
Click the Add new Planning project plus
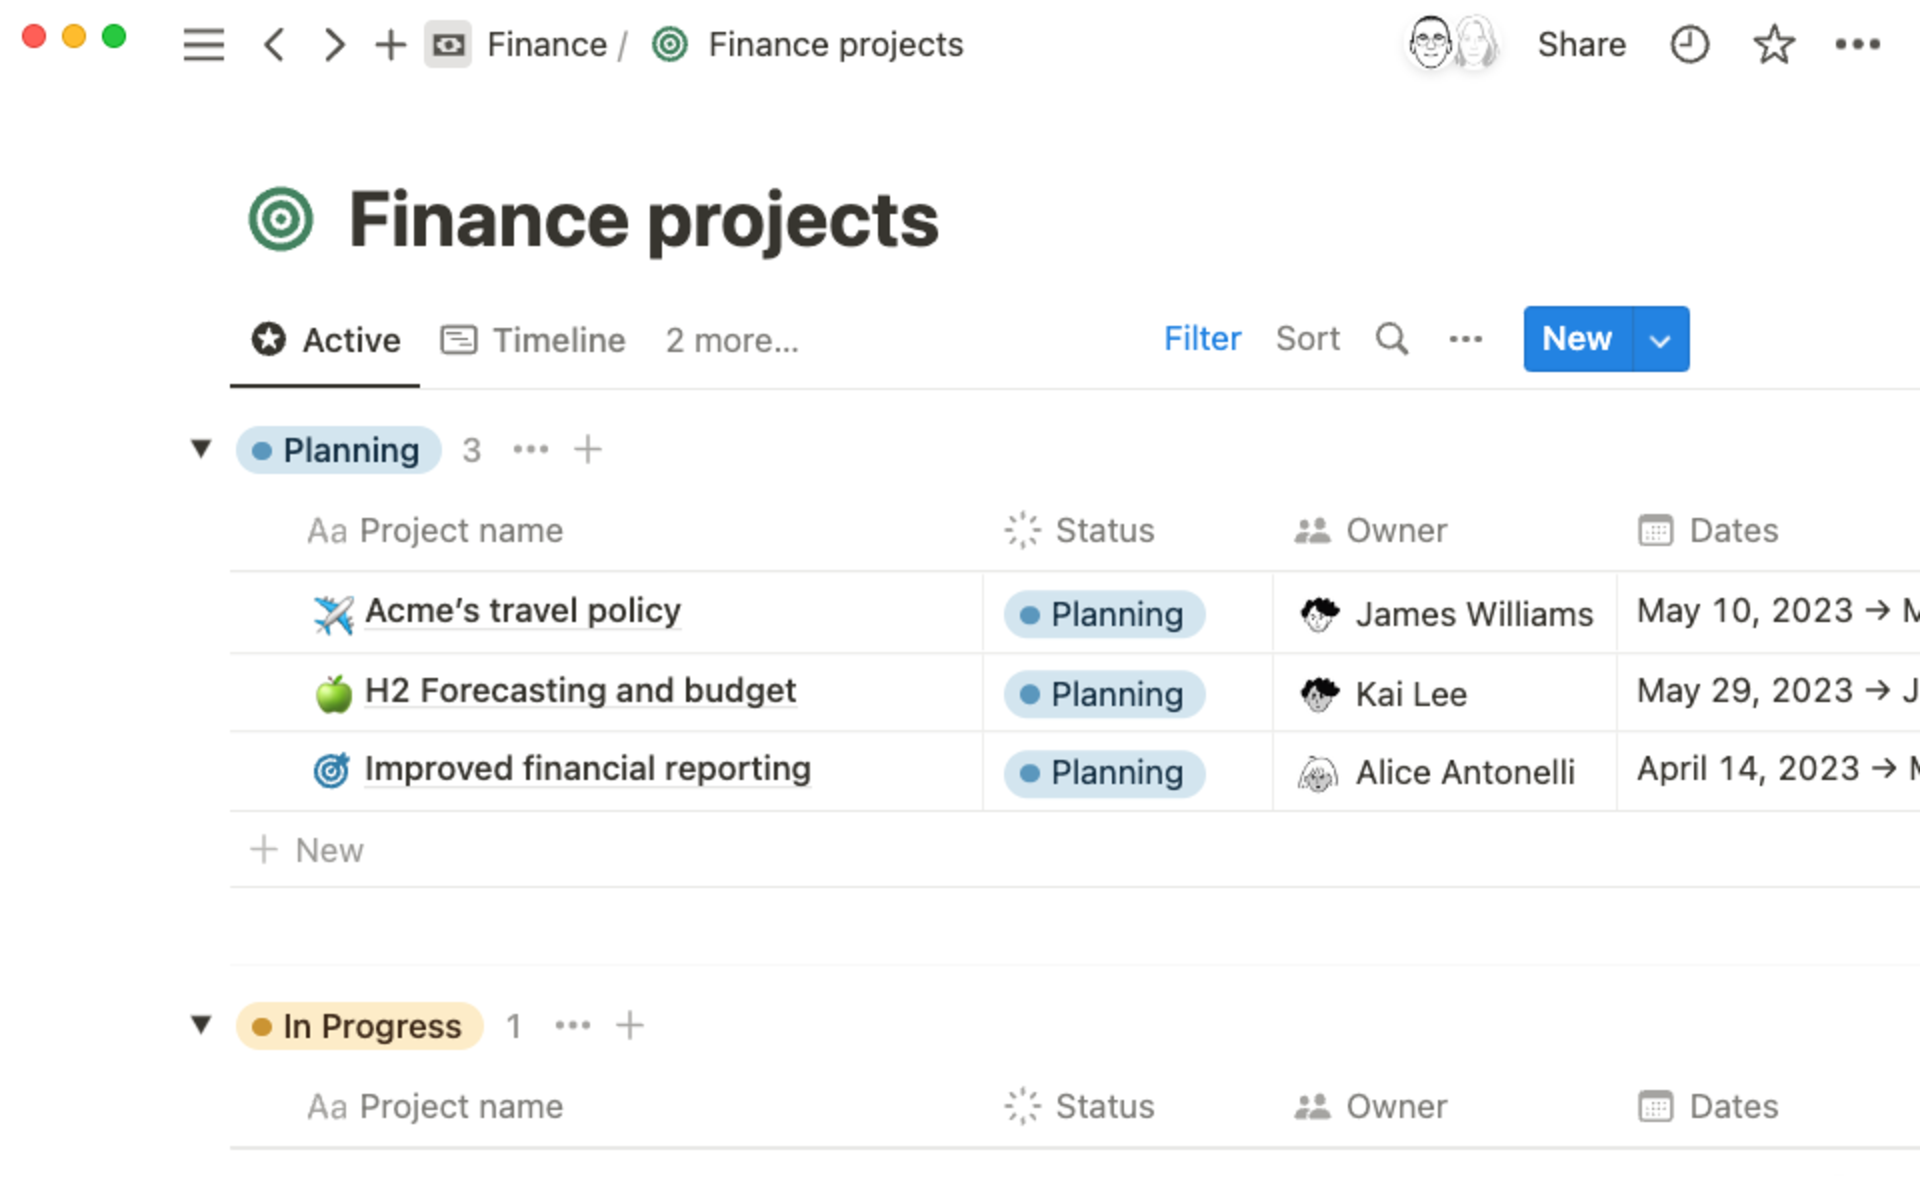(585, 449)
